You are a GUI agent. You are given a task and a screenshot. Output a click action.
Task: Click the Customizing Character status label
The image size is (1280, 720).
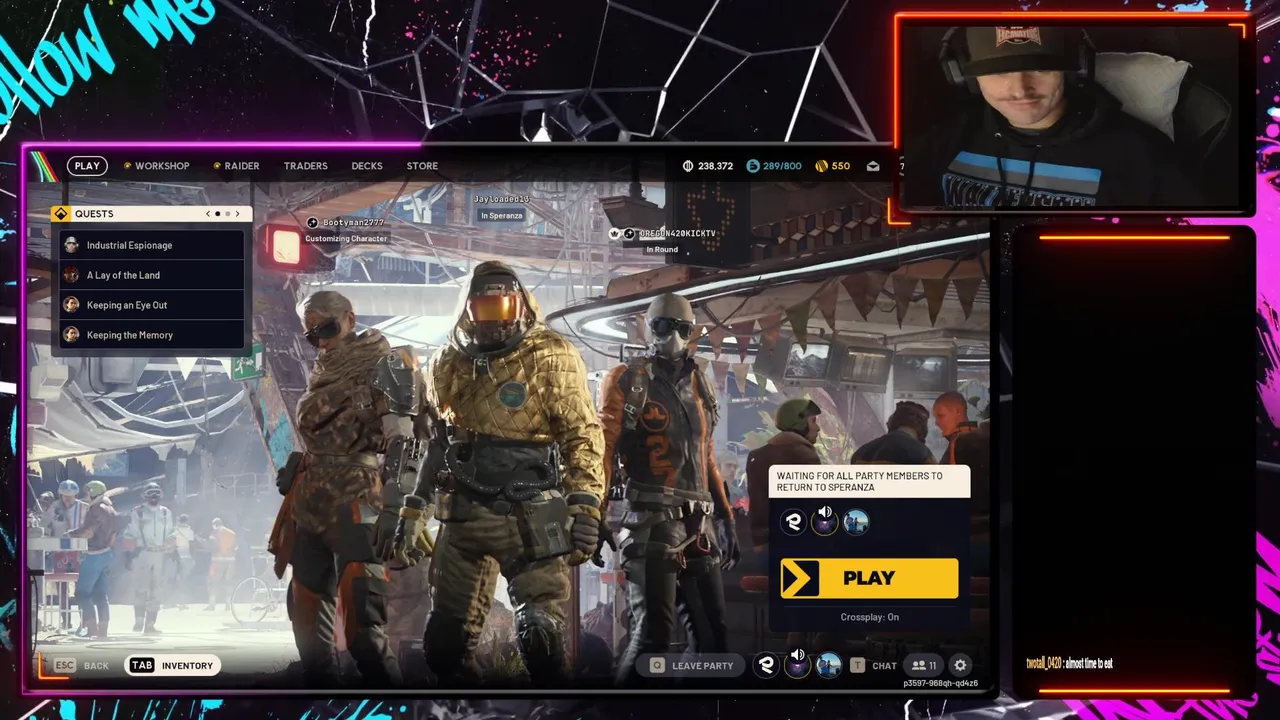pyautogui.click(x=346, y=239)
